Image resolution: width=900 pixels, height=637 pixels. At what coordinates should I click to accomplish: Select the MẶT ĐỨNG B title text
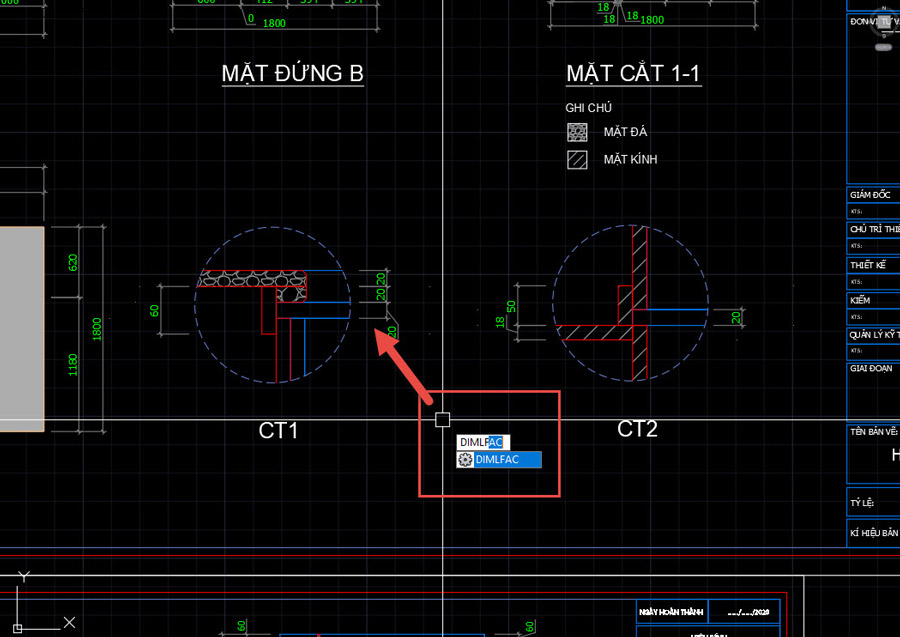[292, 74]
